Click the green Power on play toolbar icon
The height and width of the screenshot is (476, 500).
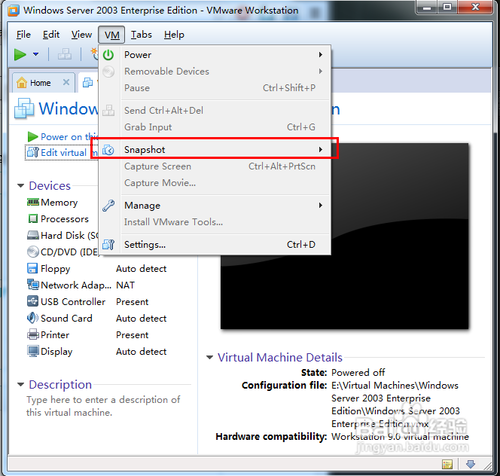point(20,54)
